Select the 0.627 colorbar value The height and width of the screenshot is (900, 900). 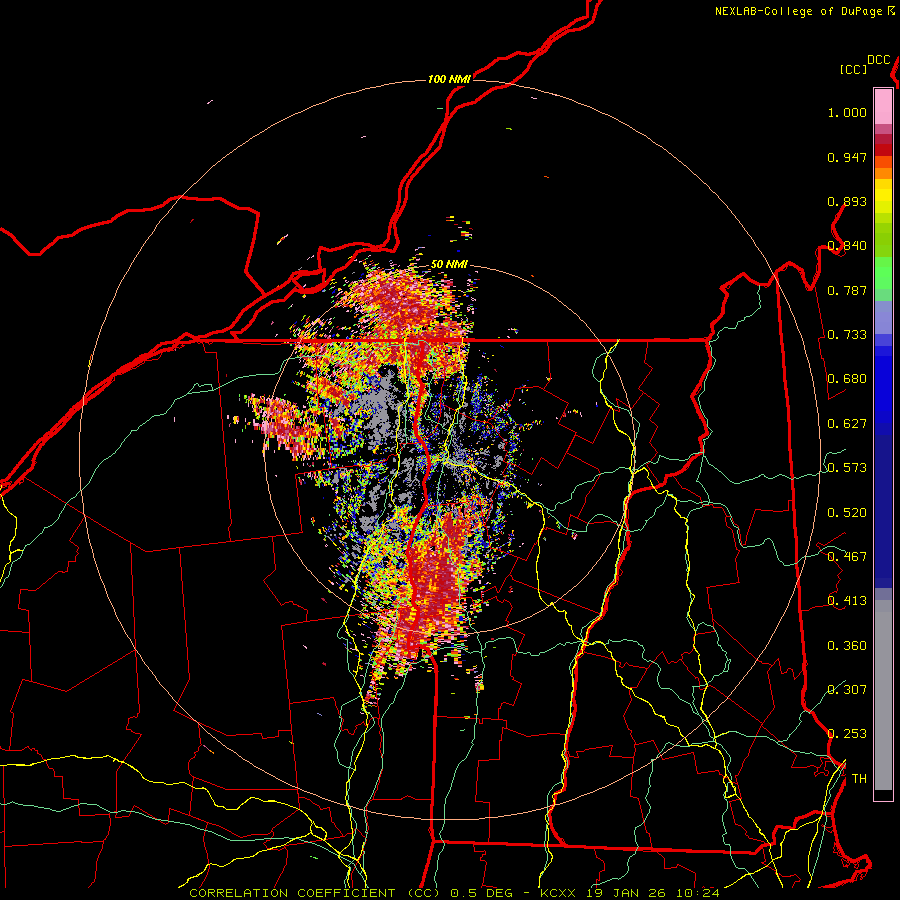[x=847, y=424]
